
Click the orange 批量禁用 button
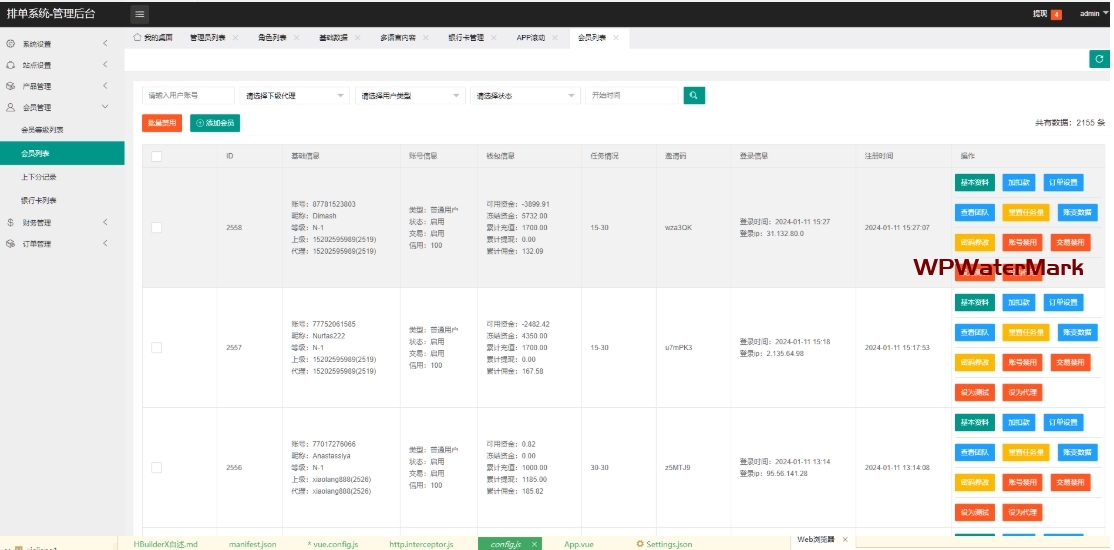161,123
